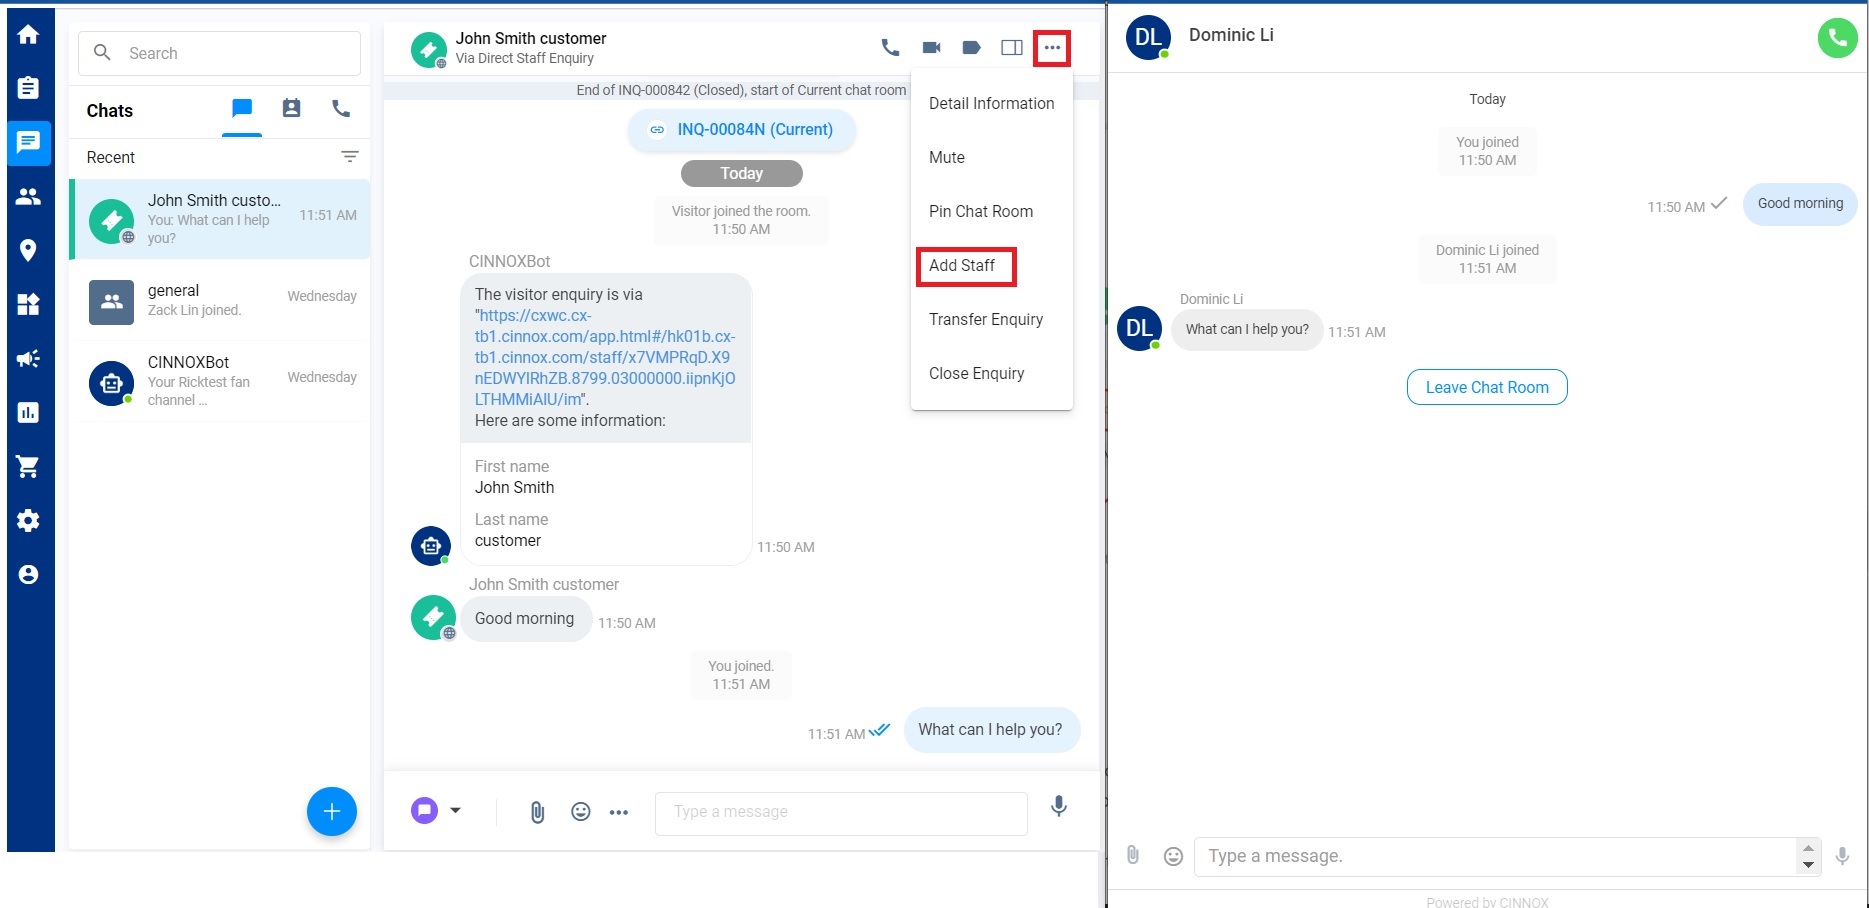
Task: Open the label tag icon in header
Action: click(971, 47)
